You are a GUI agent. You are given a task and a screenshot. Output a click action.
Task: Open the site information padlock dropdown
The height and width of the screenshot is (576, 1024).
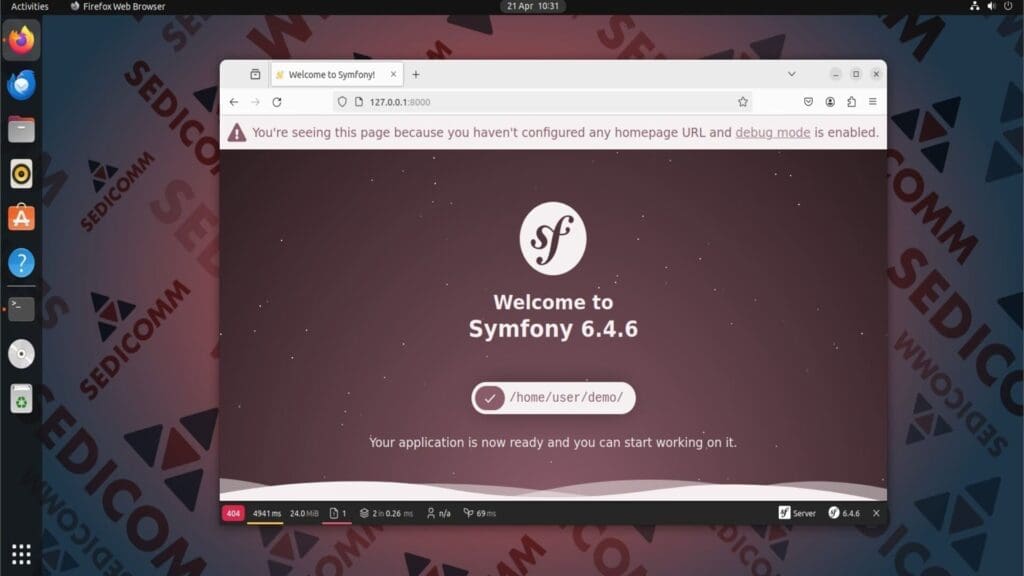(x=357, y=101)
